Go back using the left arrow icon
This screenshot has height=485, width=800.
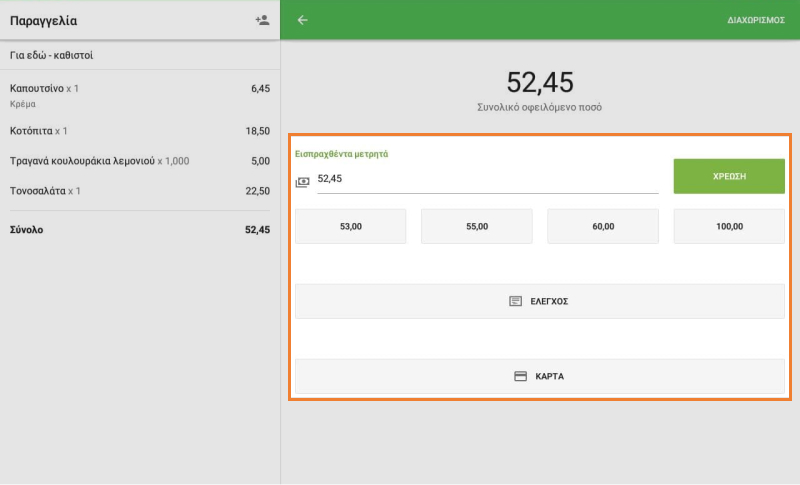(x=303, y=20)
